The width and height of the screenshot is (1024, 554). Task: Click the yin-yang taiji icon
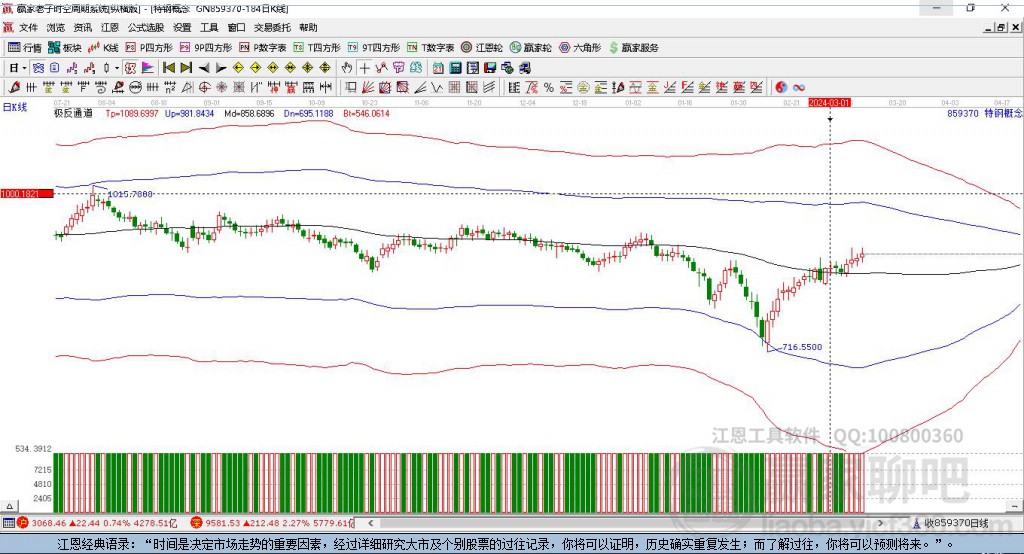coord(781,87)
